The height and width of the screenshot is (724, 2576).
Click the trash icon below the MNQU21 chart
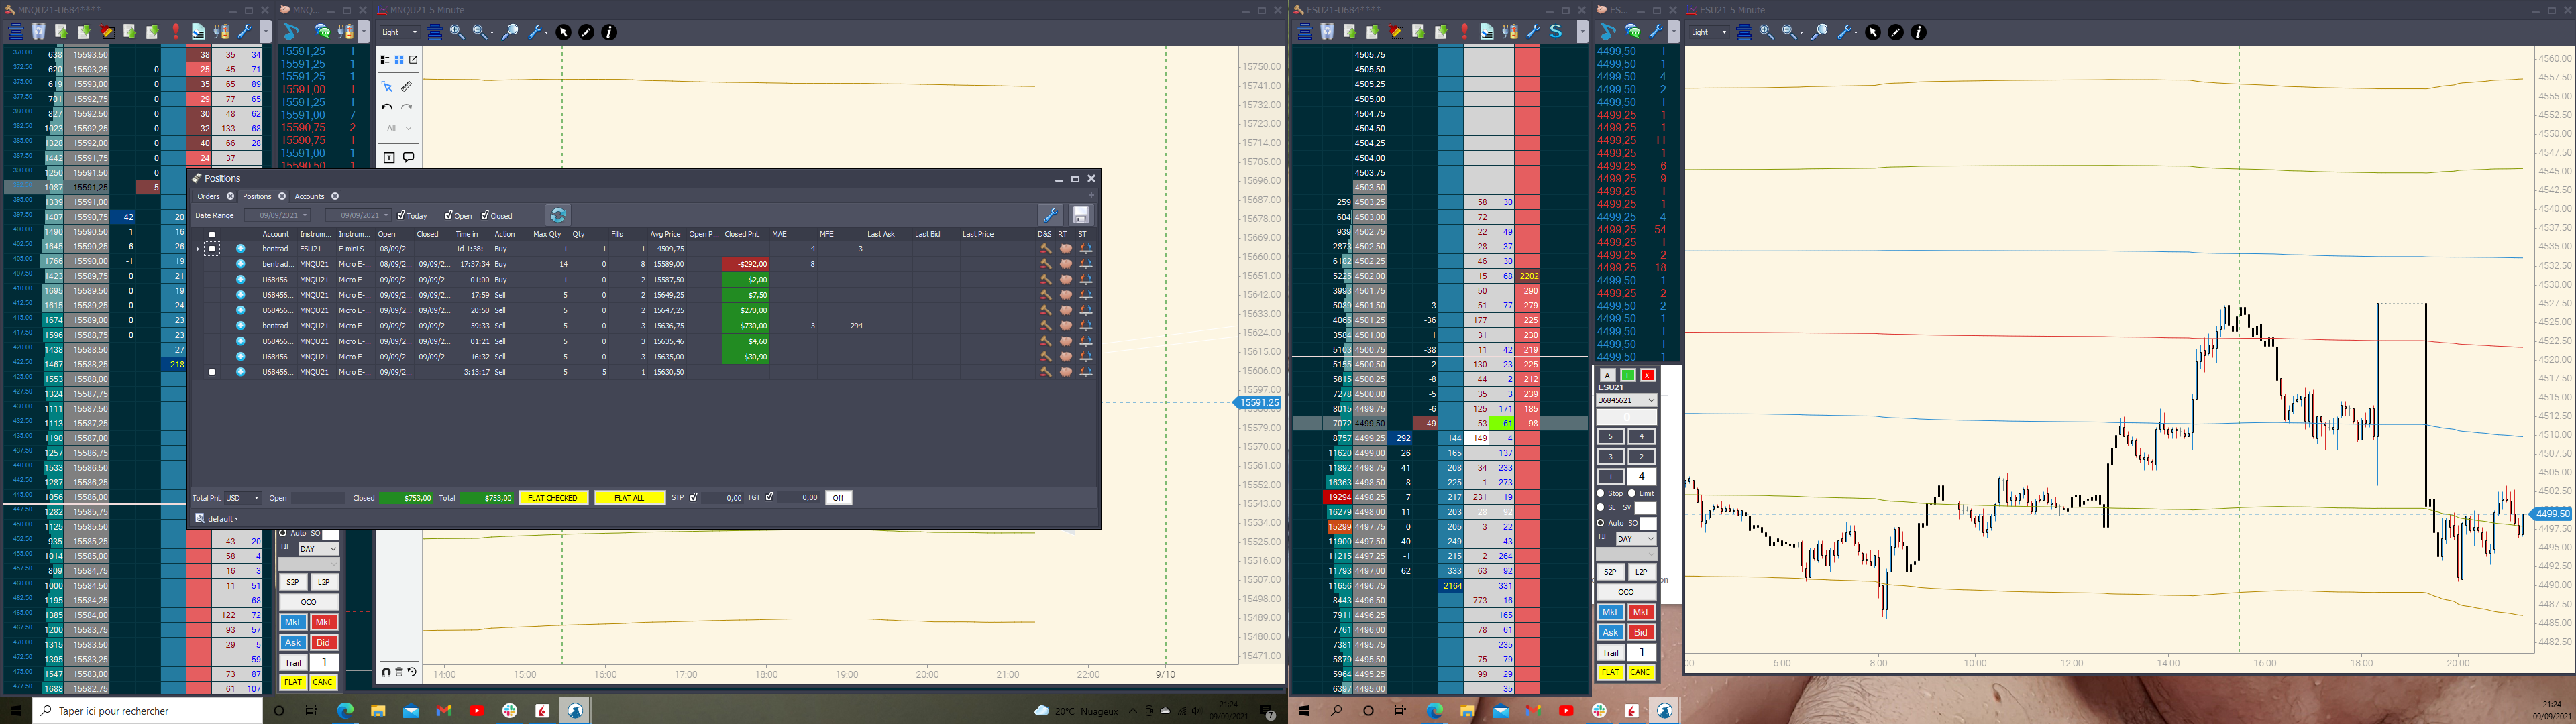[x=399, y=672]
